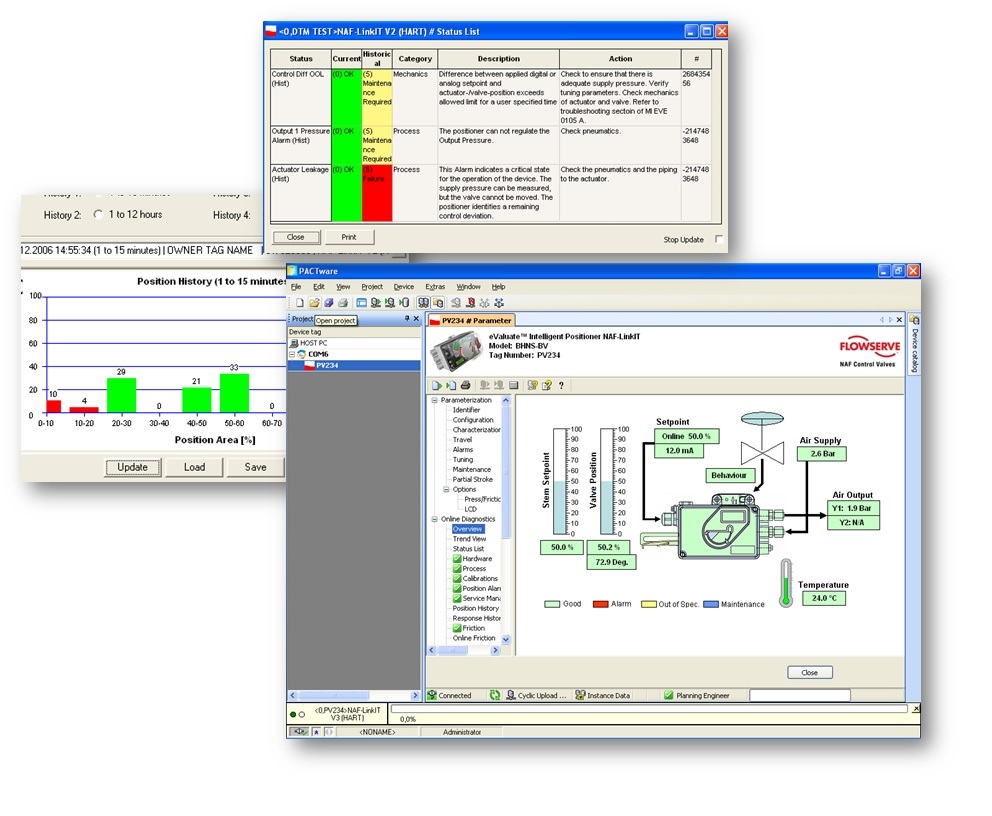
Task: Enable the Stop Update checkbox
Action: click(719, 239)
